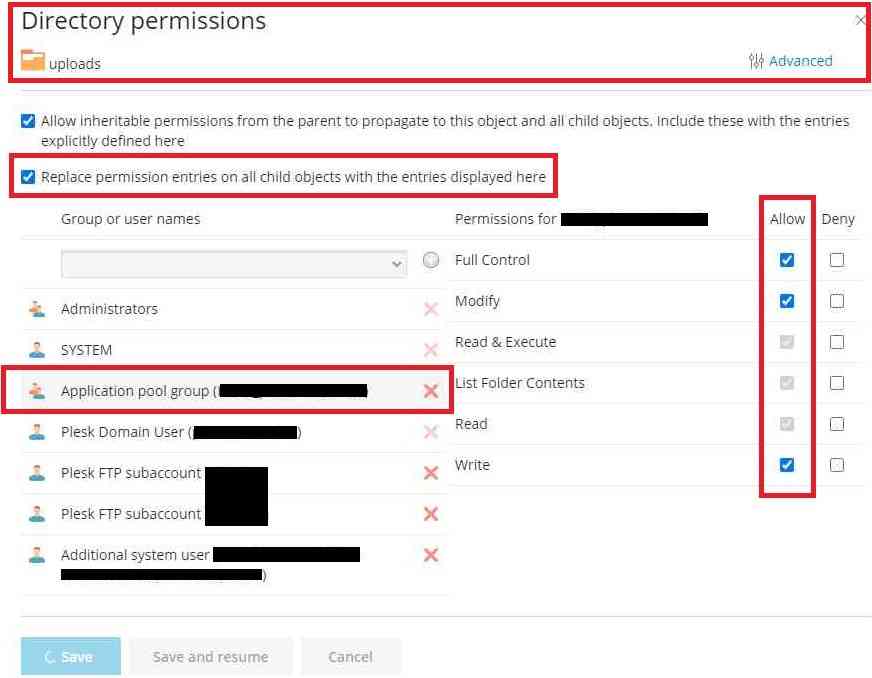Click the SYSTEM user icon
The width and height of the screenshot is (872, 678).
37,350
